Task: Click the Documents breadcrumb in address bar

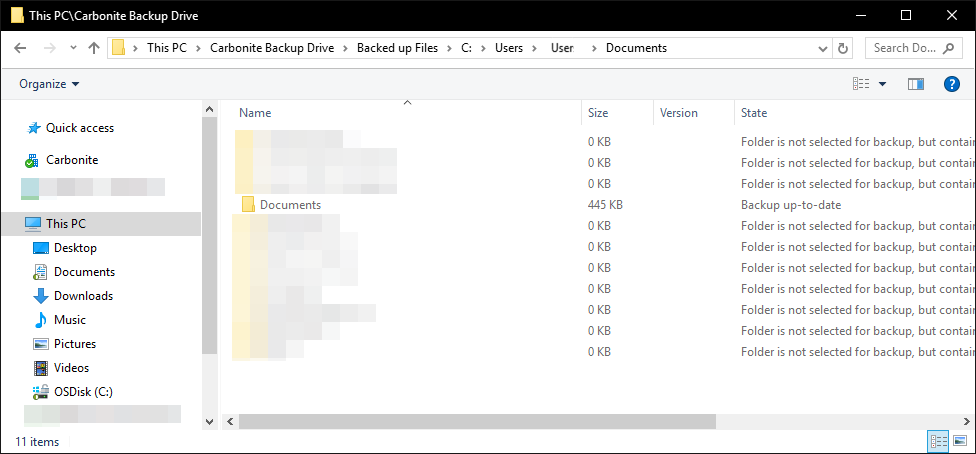Action: point(636,48)
